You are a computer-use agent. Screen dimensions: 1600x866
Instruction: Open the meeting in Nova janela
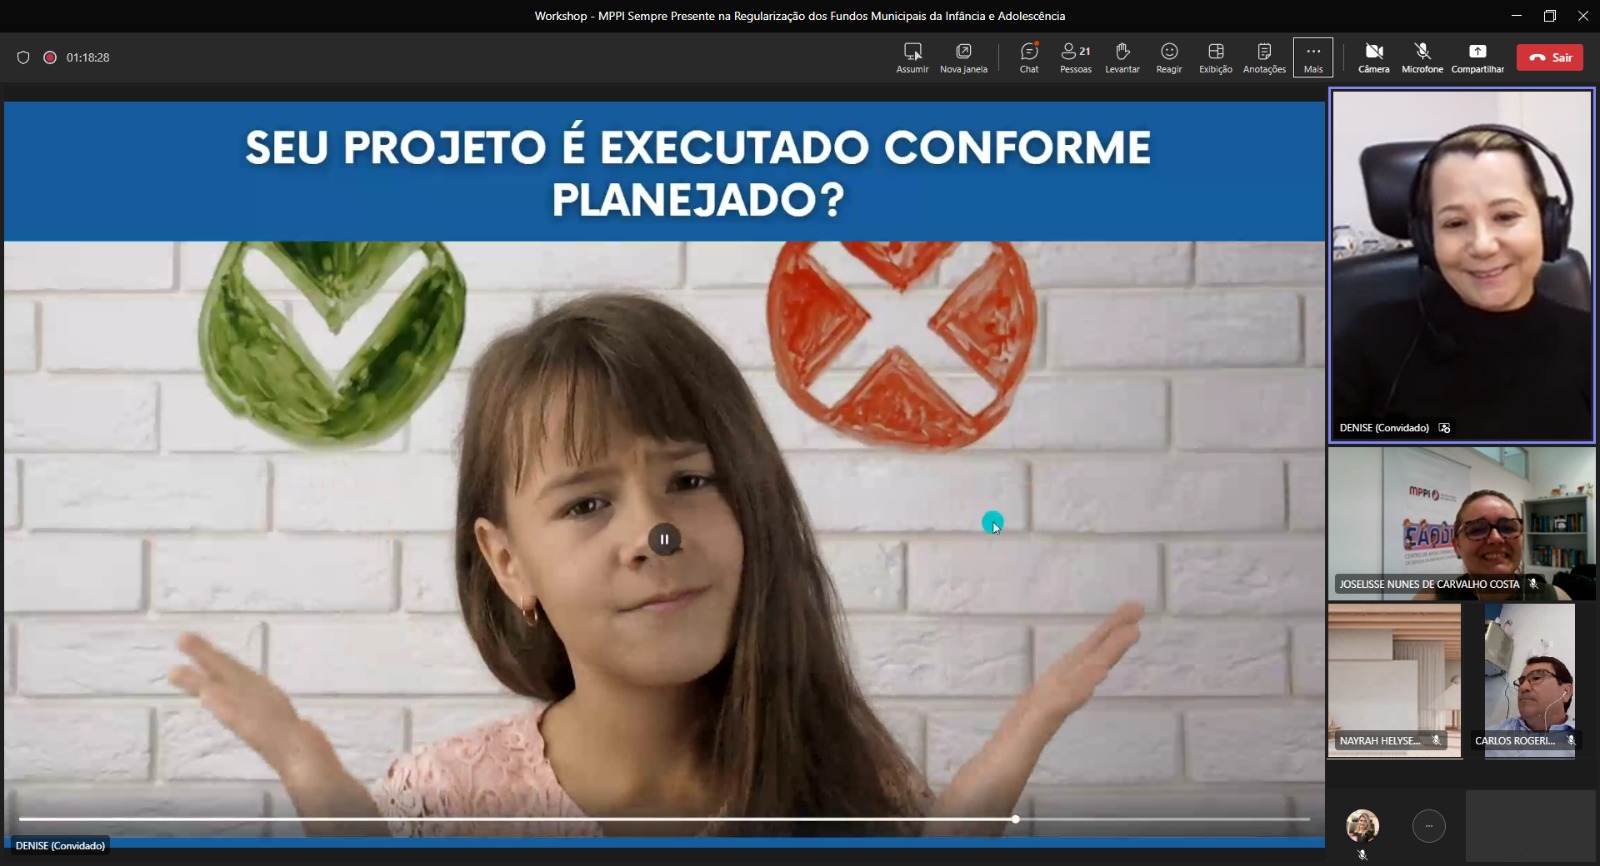963,58
